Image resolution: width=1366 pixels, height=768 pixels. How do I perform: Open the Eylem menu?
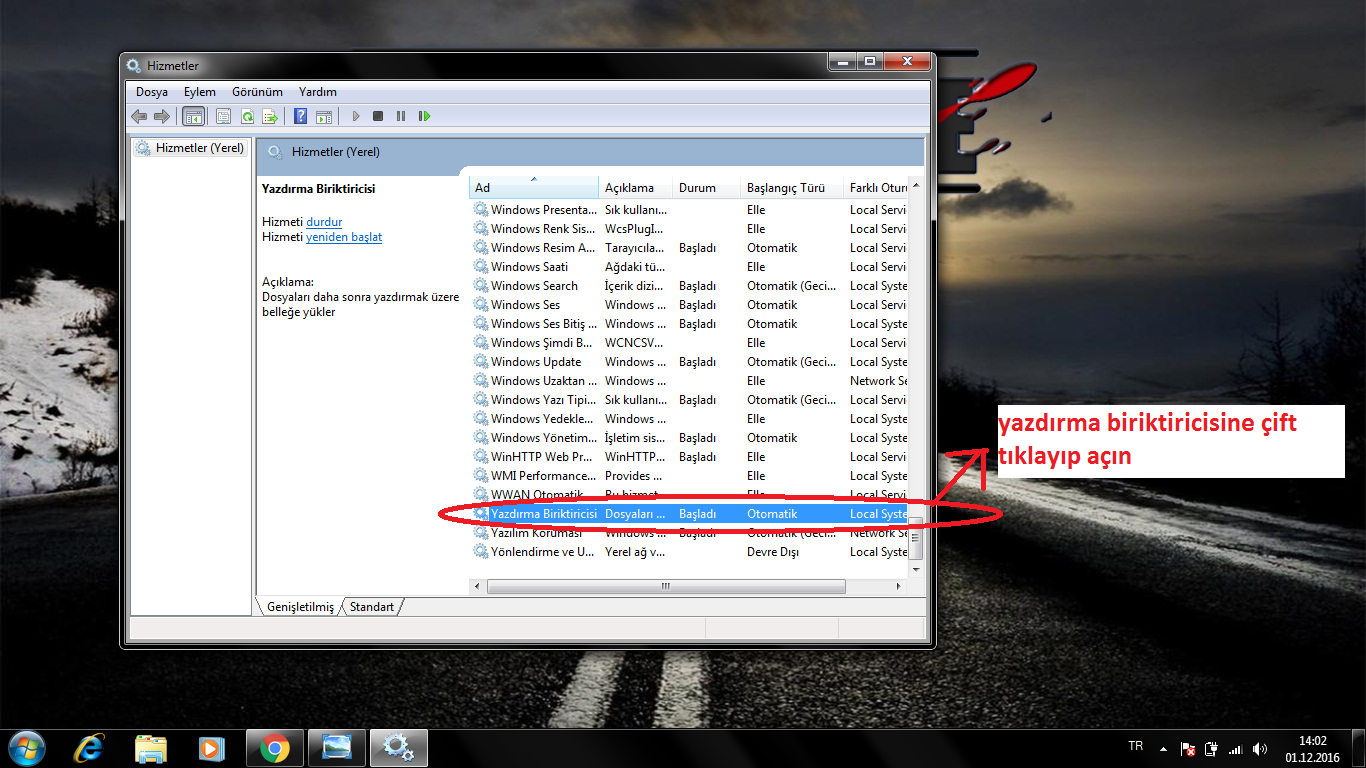click(x=200, y=91)
